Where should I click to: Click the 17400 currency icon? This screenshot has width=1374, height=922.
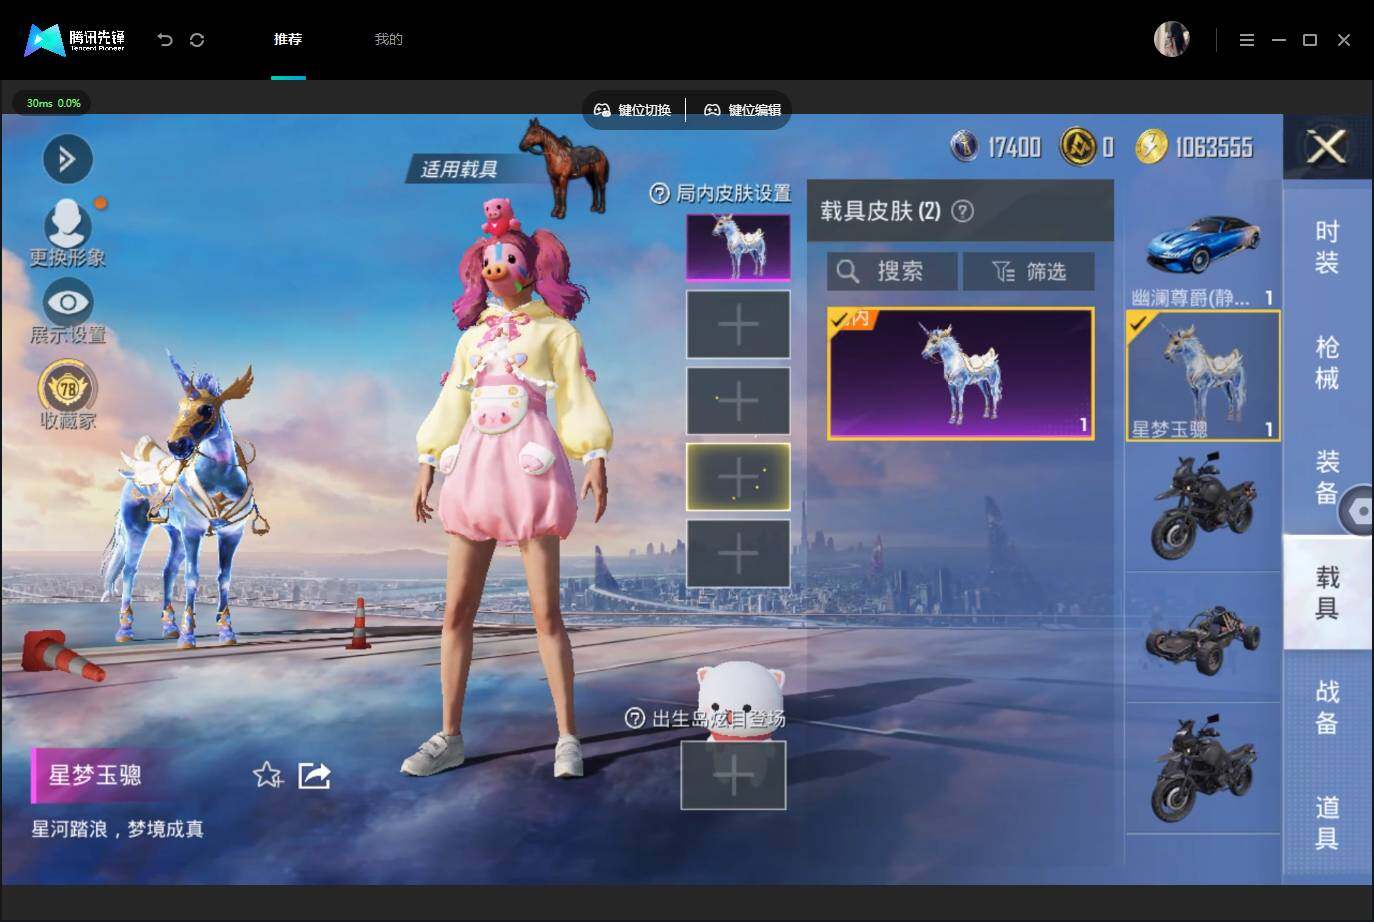point(965,147)
